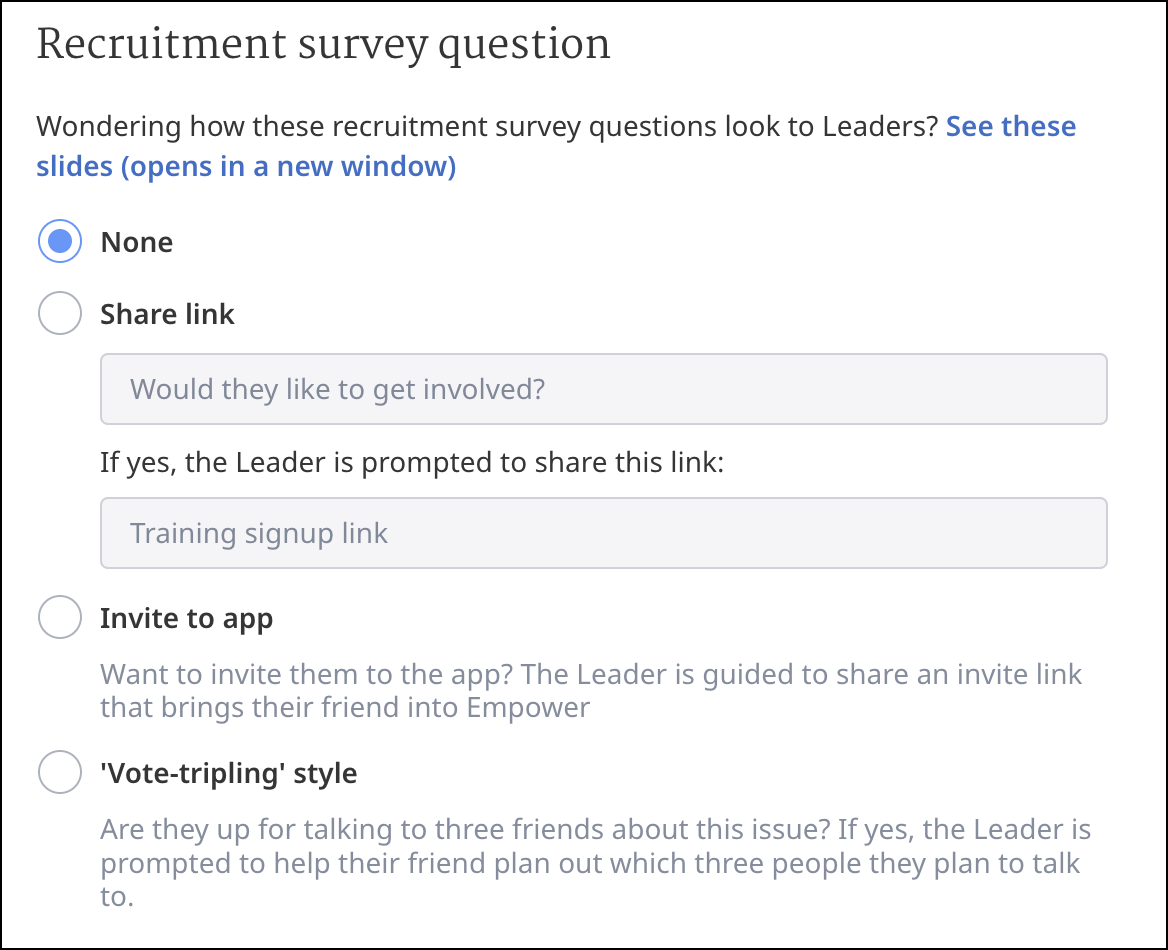1168x950 pixels.
Task: Open the 'See these slides' link
Action: click(x=1010, y=127)
